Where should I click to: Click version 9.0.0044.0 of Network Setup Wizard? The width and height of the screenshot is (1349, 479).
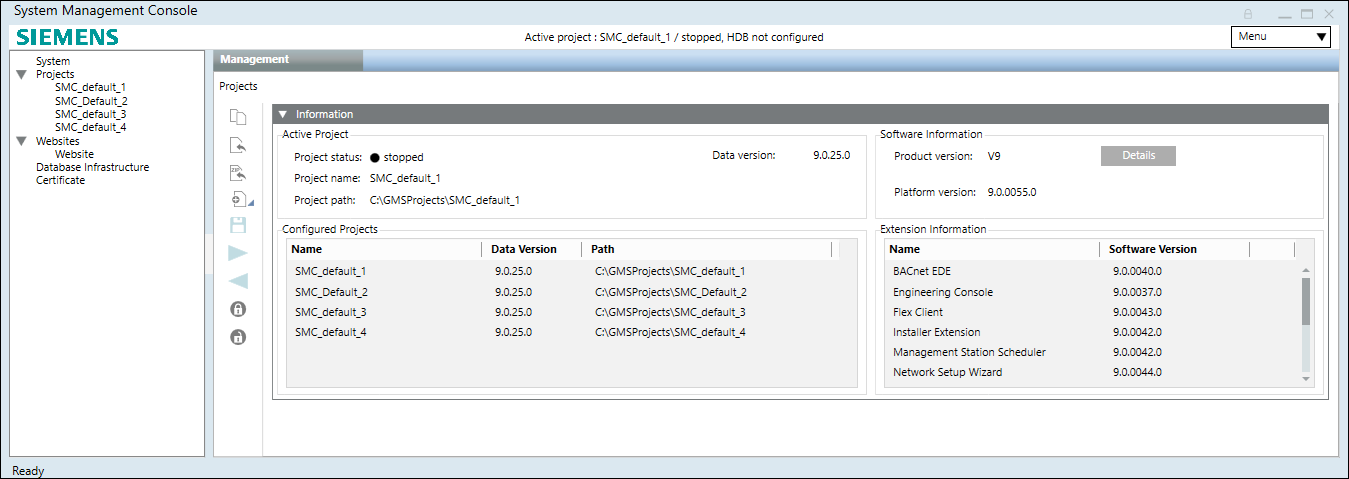coord(1137,372)
